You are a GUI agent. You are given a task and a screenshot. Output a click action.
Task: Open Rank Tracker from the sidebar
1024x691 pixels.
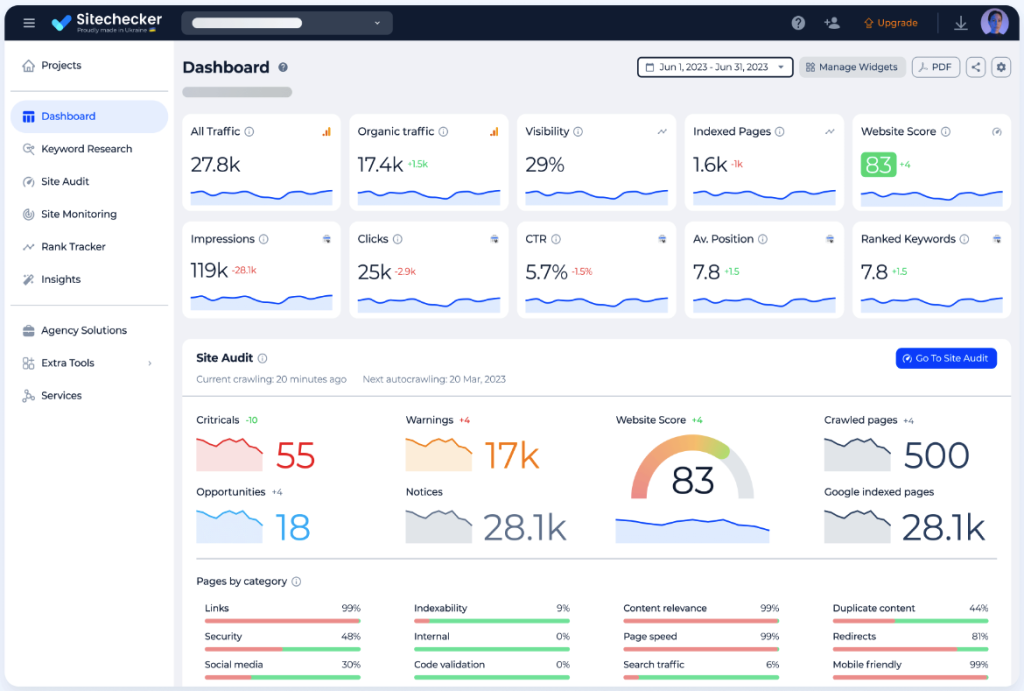(73, 247)
